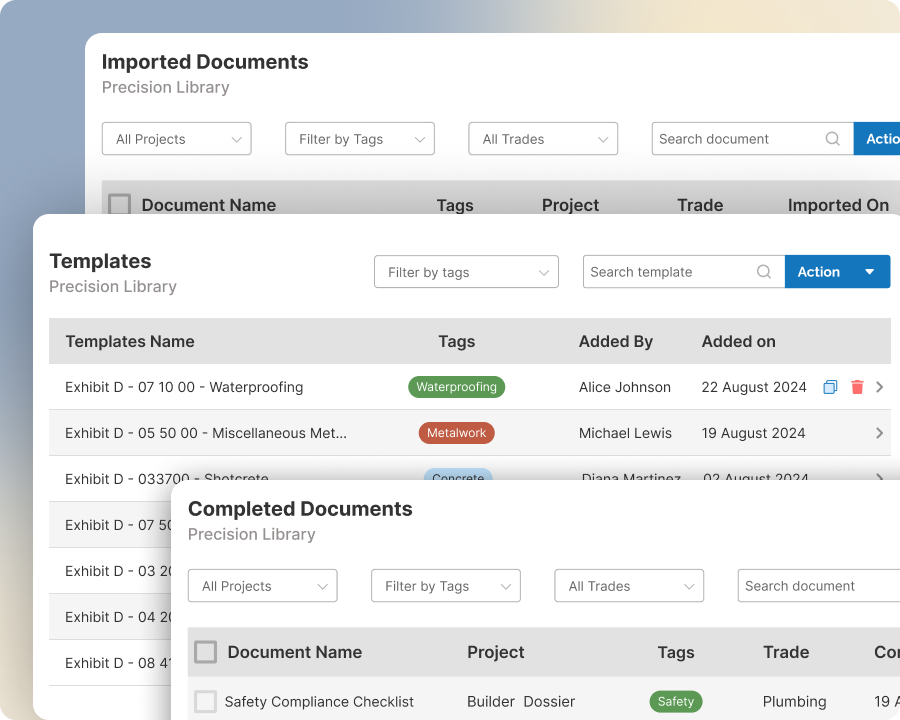900x720 pixels.
Task: Open All Projects dropdown in Completed Documents
Action: pyautogui.click(x=262, y=586)
